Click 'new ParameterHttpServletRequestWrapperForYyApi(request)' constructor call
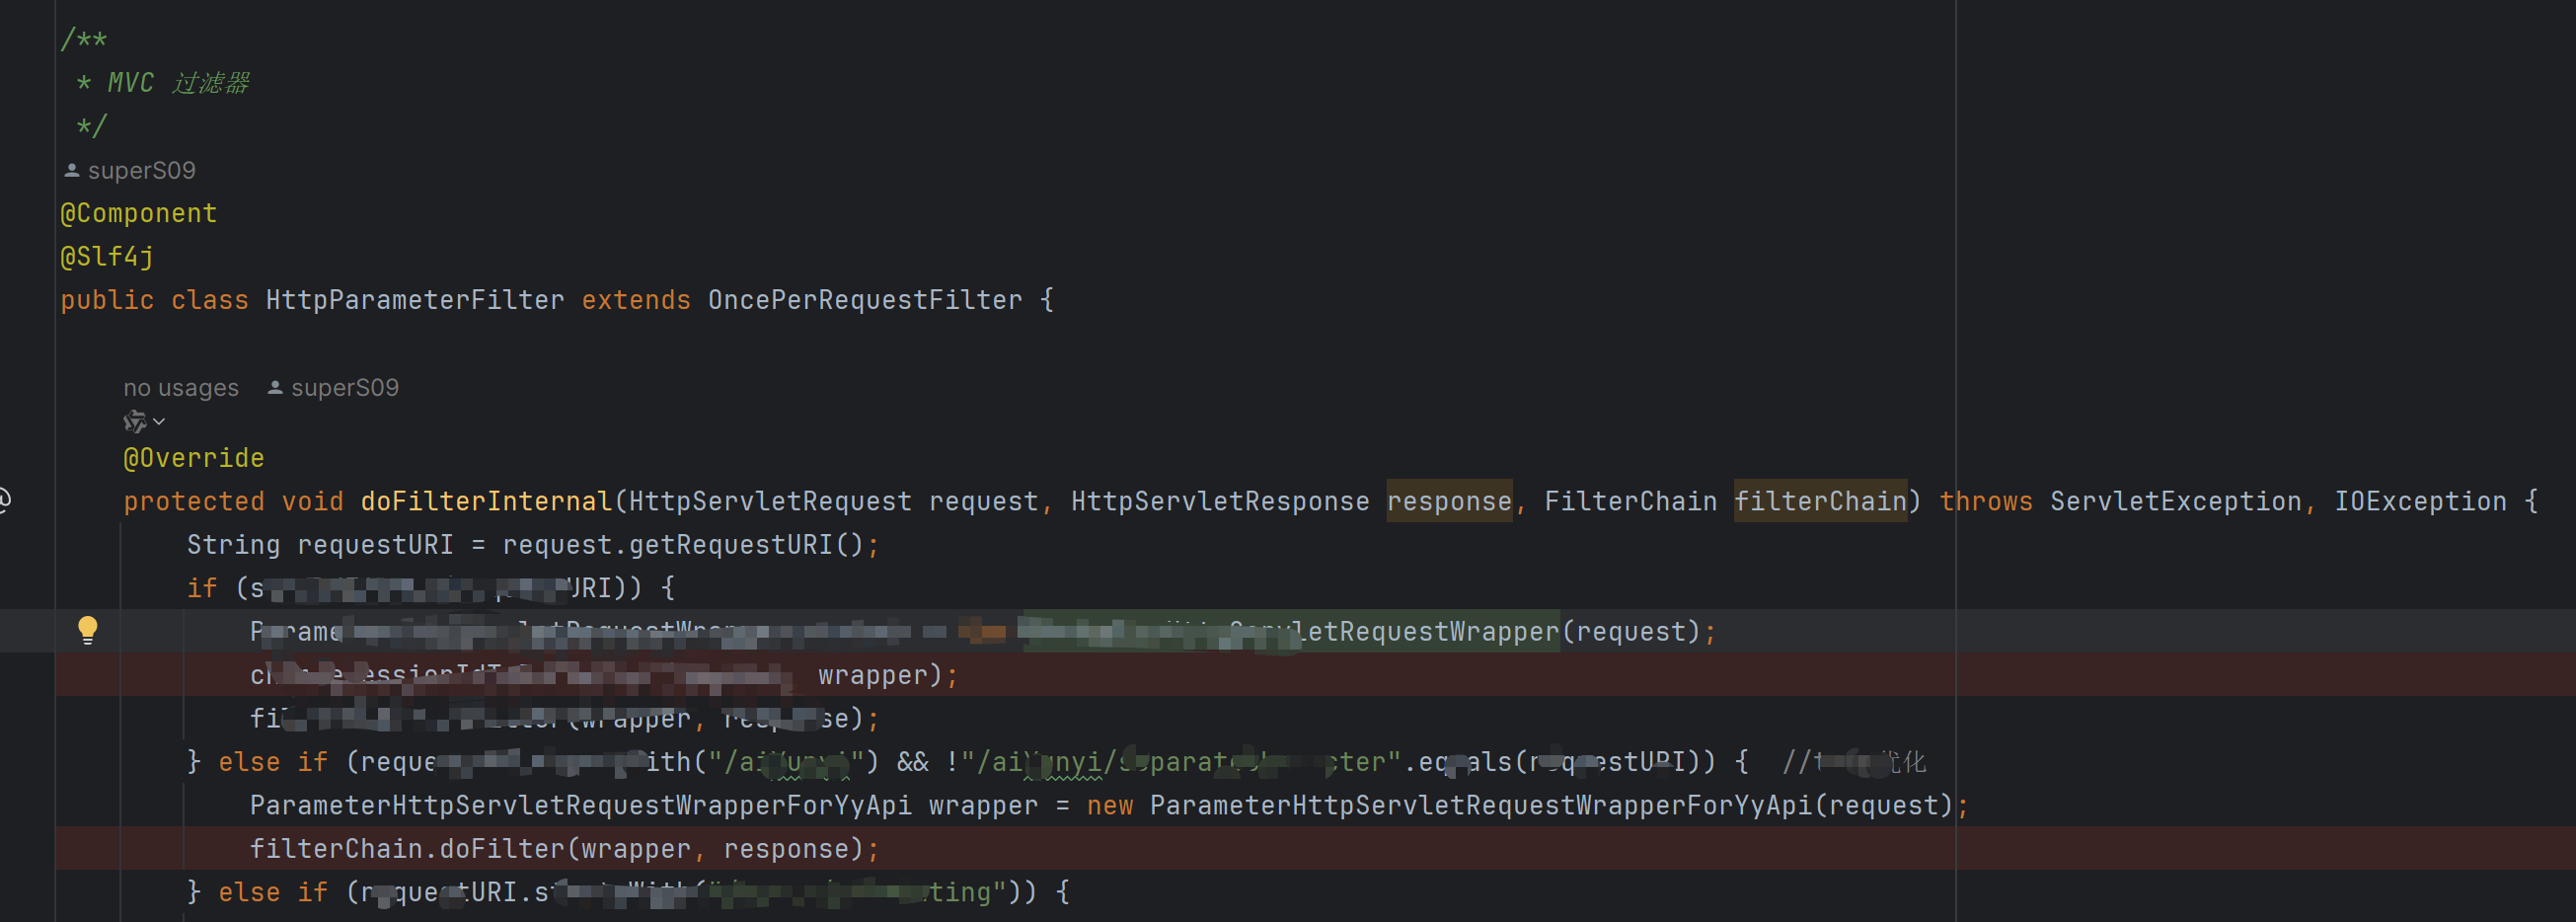2576x922 pixels. tap(1520, 805)
